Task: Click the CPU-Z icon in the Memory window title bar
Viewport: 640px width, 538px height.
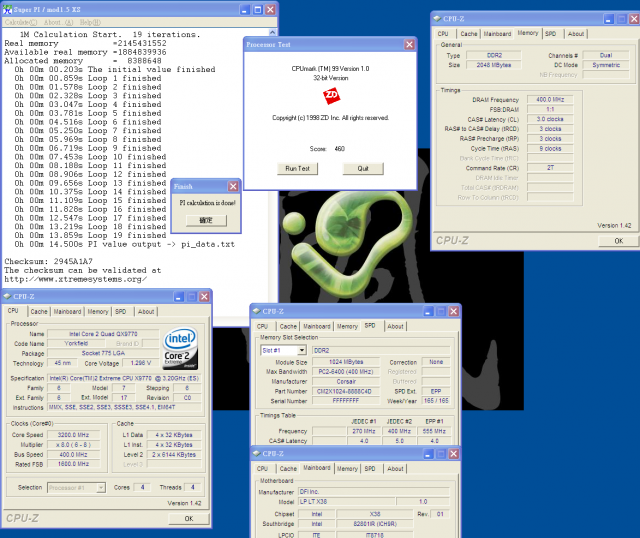Action: click(437, 19)
